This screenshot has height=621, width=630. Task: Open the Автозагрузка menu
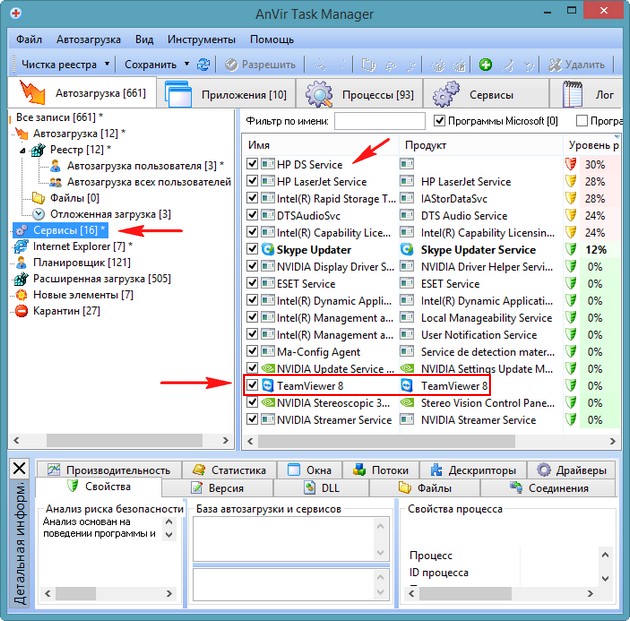point(88,39)
